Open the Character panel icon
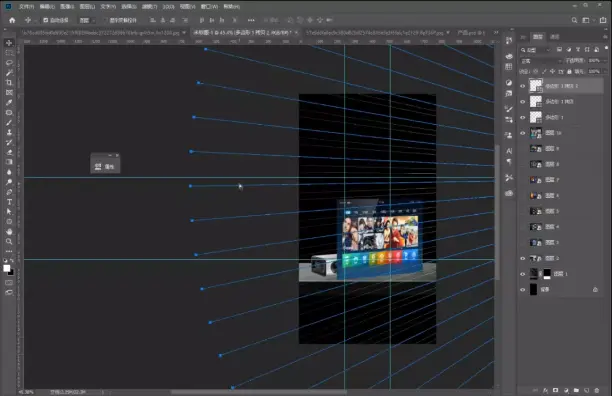The height and width of the screenshot is (396, 612). [x=509, y=151]
